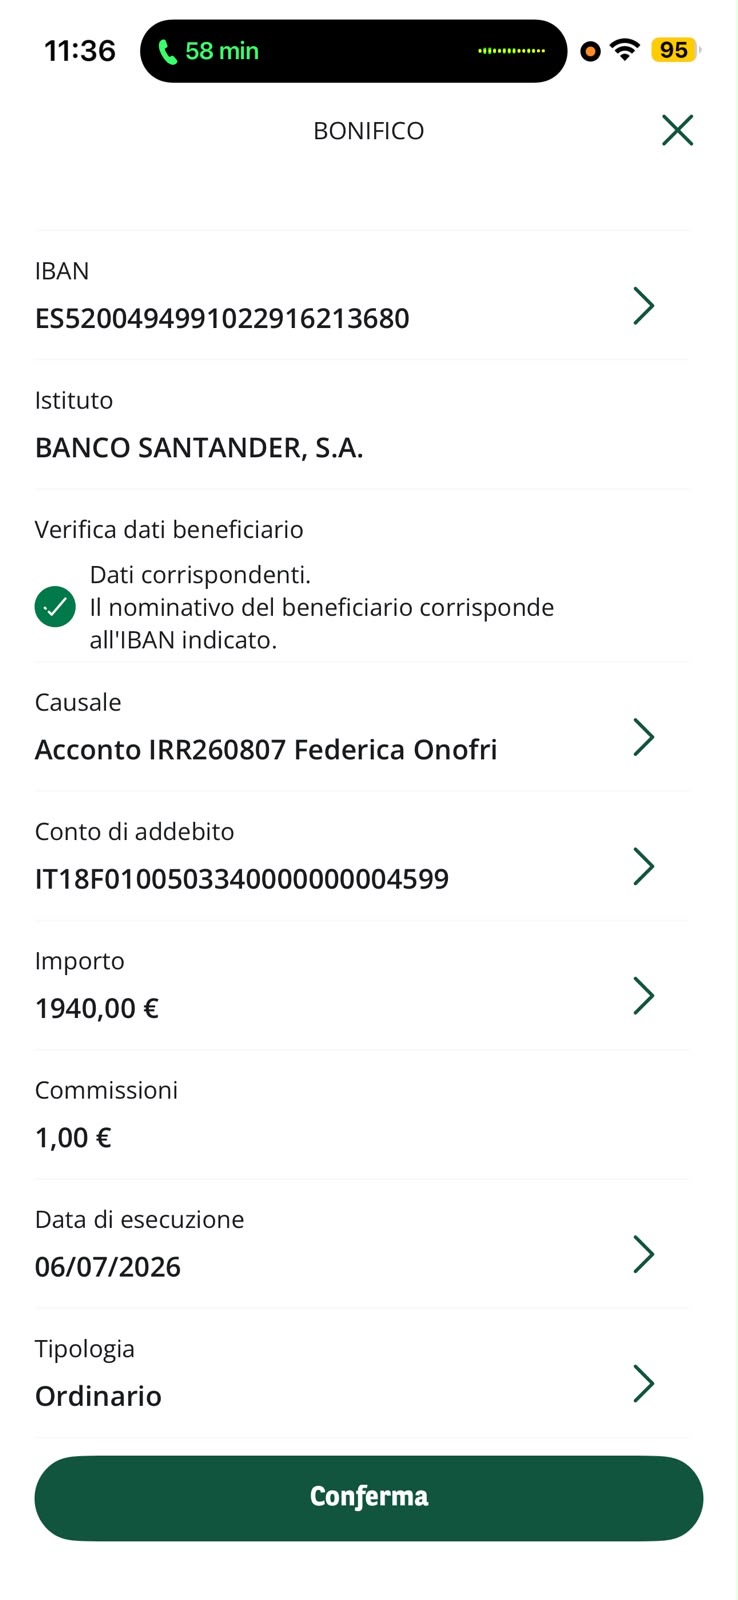Tap the date 06/07/2026
Viewport: 738px width, 1600px height.
click(x=108, y=1267)
